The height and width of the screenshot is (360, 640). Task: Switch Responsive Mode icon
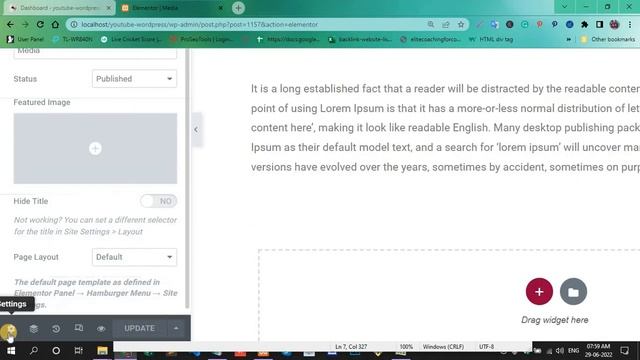pos(78,328)
